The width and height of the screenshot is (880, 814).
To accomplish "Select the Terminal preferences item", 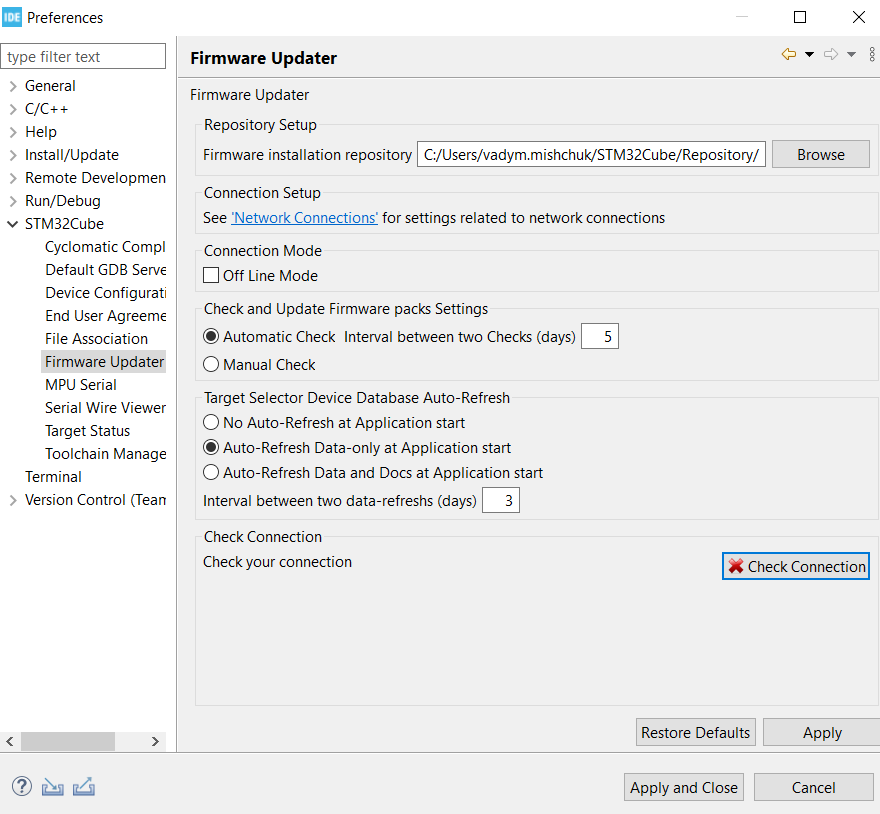I will 53,477.
